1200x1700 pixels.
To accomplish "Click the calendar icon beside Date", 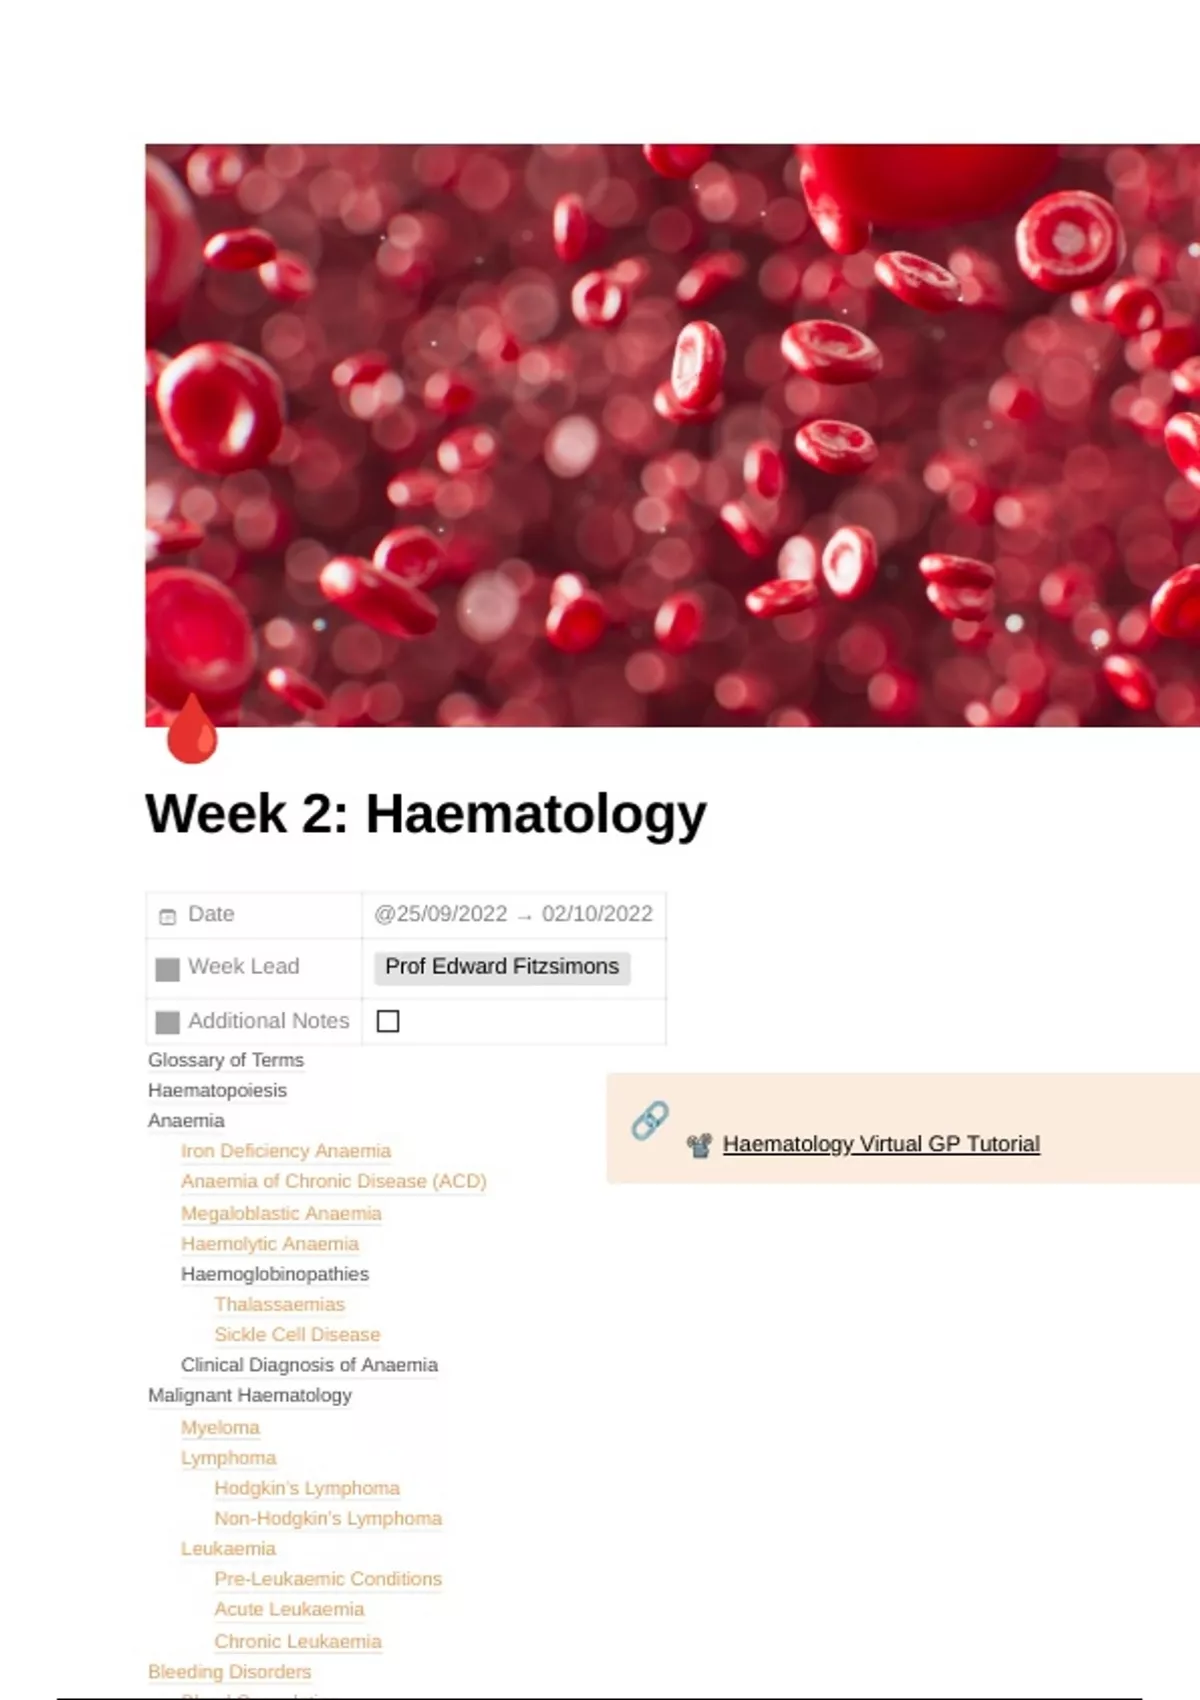I will pos(168,916).
